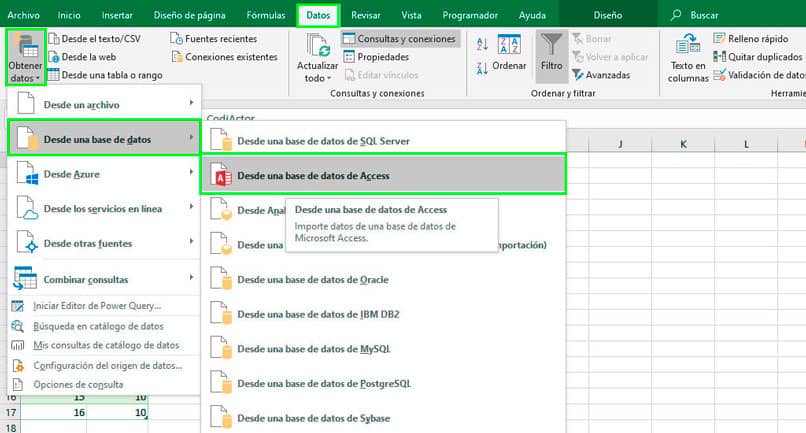Open Configuración del origen de datos
The image size is (806, 433).
[104, 366]
